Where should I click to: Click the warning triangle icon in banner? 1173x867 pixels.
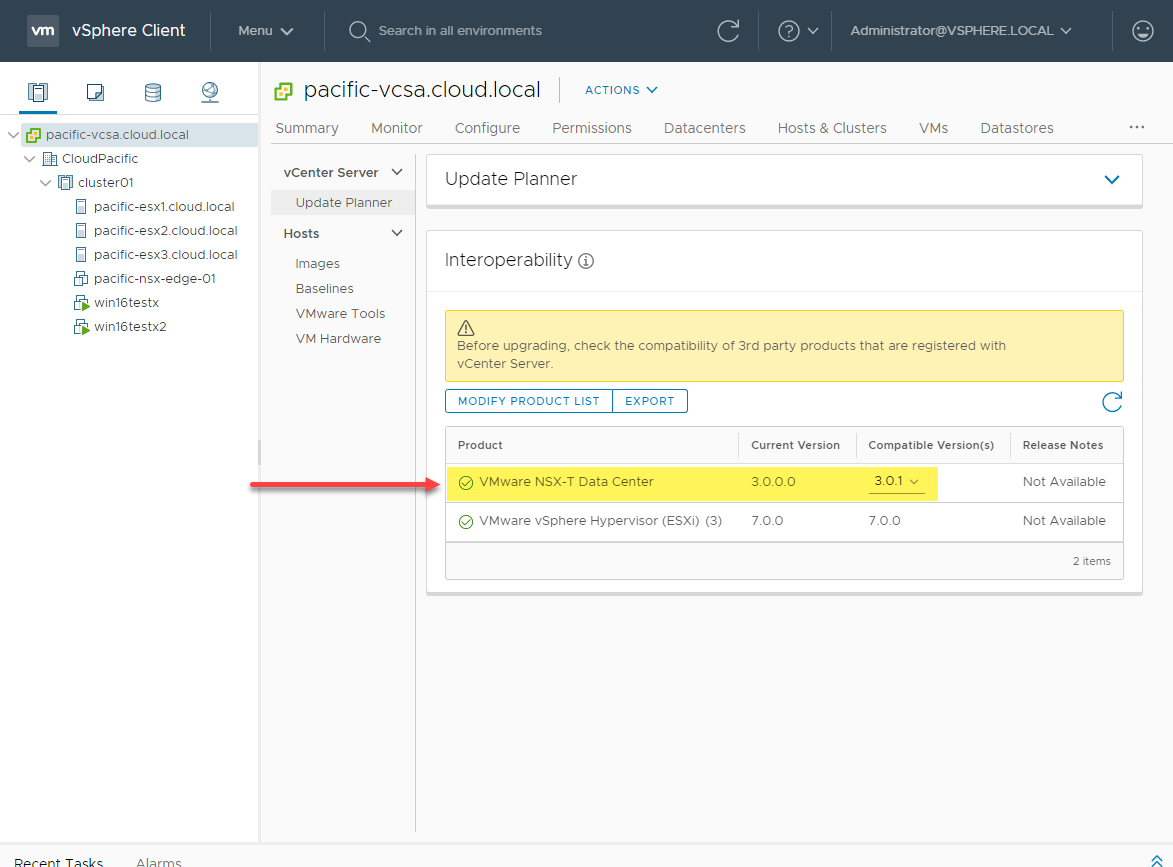[x=465, y=328]
